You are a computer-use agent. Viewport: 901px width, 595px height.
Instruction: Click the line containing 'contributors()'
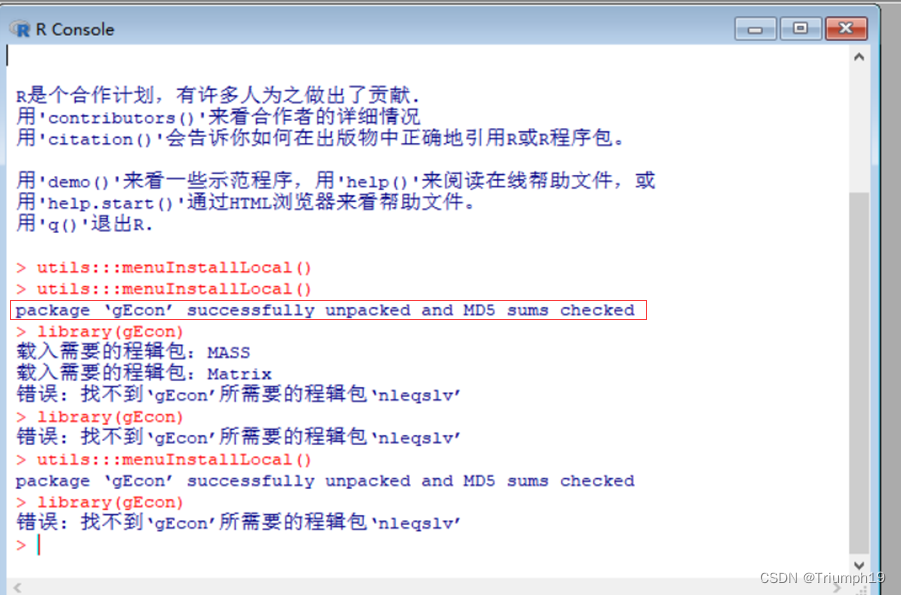click(218, 117)
